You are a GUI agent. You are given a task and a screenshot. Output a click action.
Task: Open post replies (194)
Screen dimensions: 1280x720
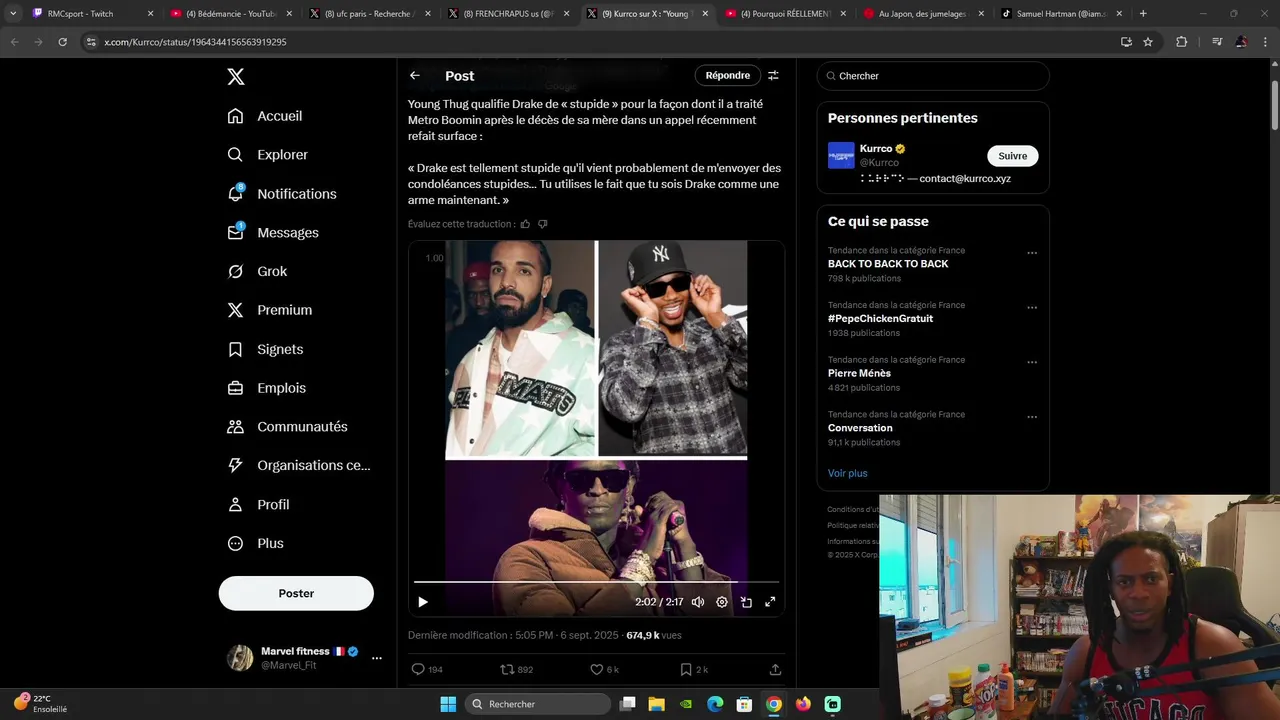(427, 669)
